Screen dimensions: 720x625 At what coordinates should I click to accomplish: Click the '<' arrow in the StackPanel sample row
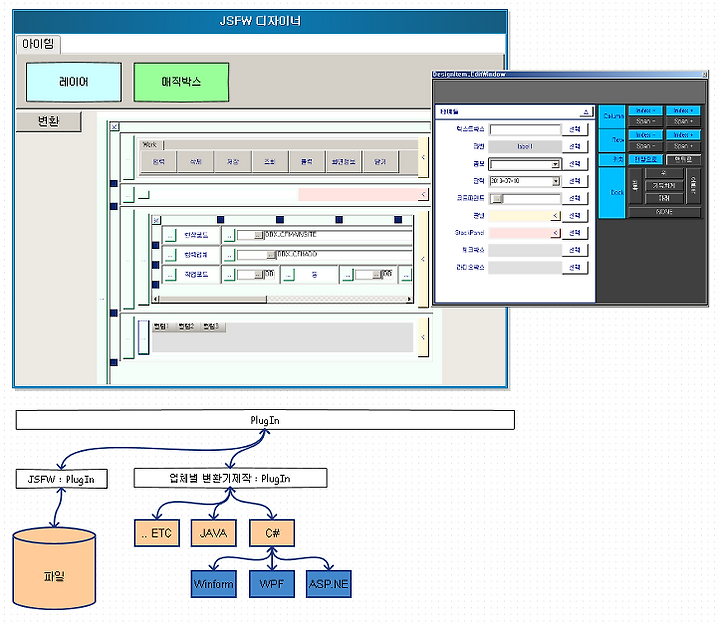pyautogui.click(x=556, y=233)
